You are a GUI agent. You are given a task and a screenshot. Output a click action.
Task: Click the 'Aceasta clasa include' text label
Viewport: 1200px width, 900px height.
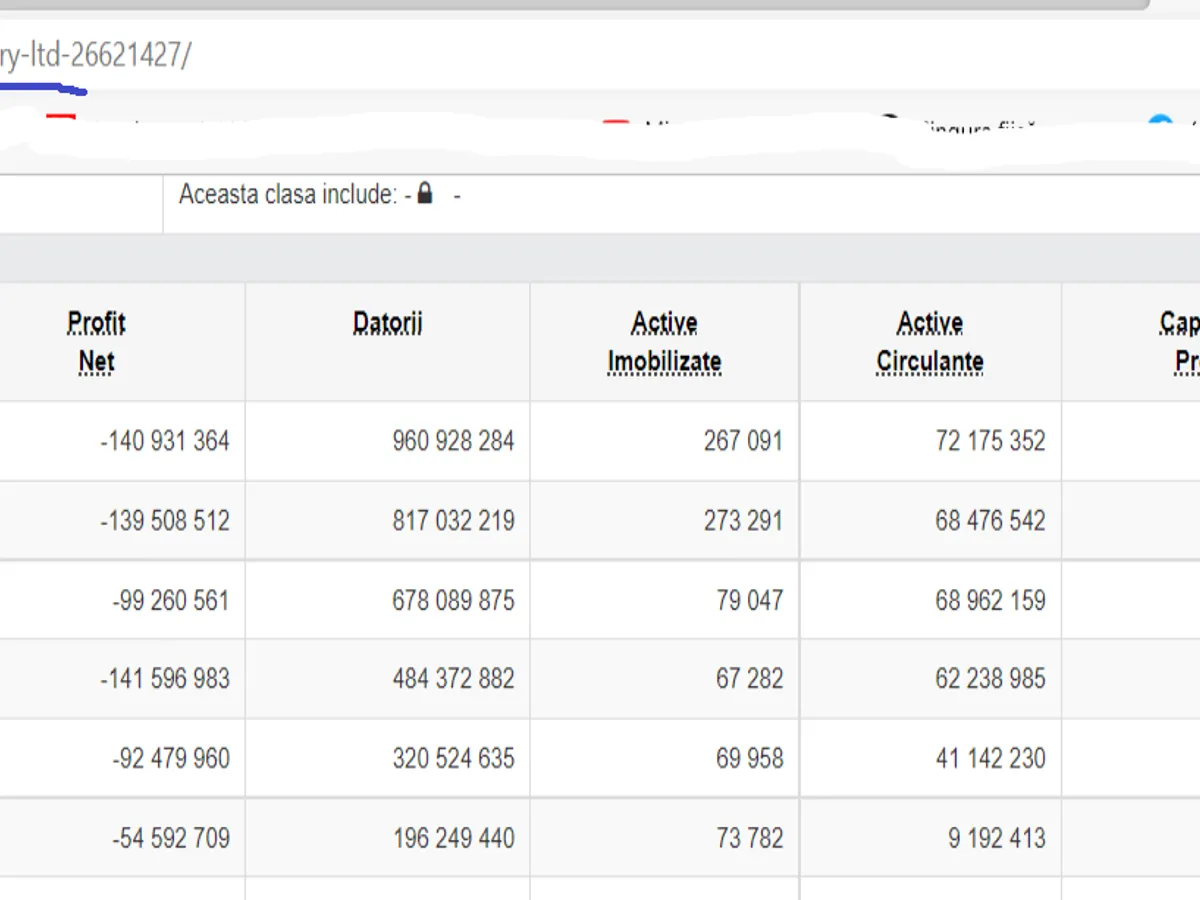coord(288,194)
